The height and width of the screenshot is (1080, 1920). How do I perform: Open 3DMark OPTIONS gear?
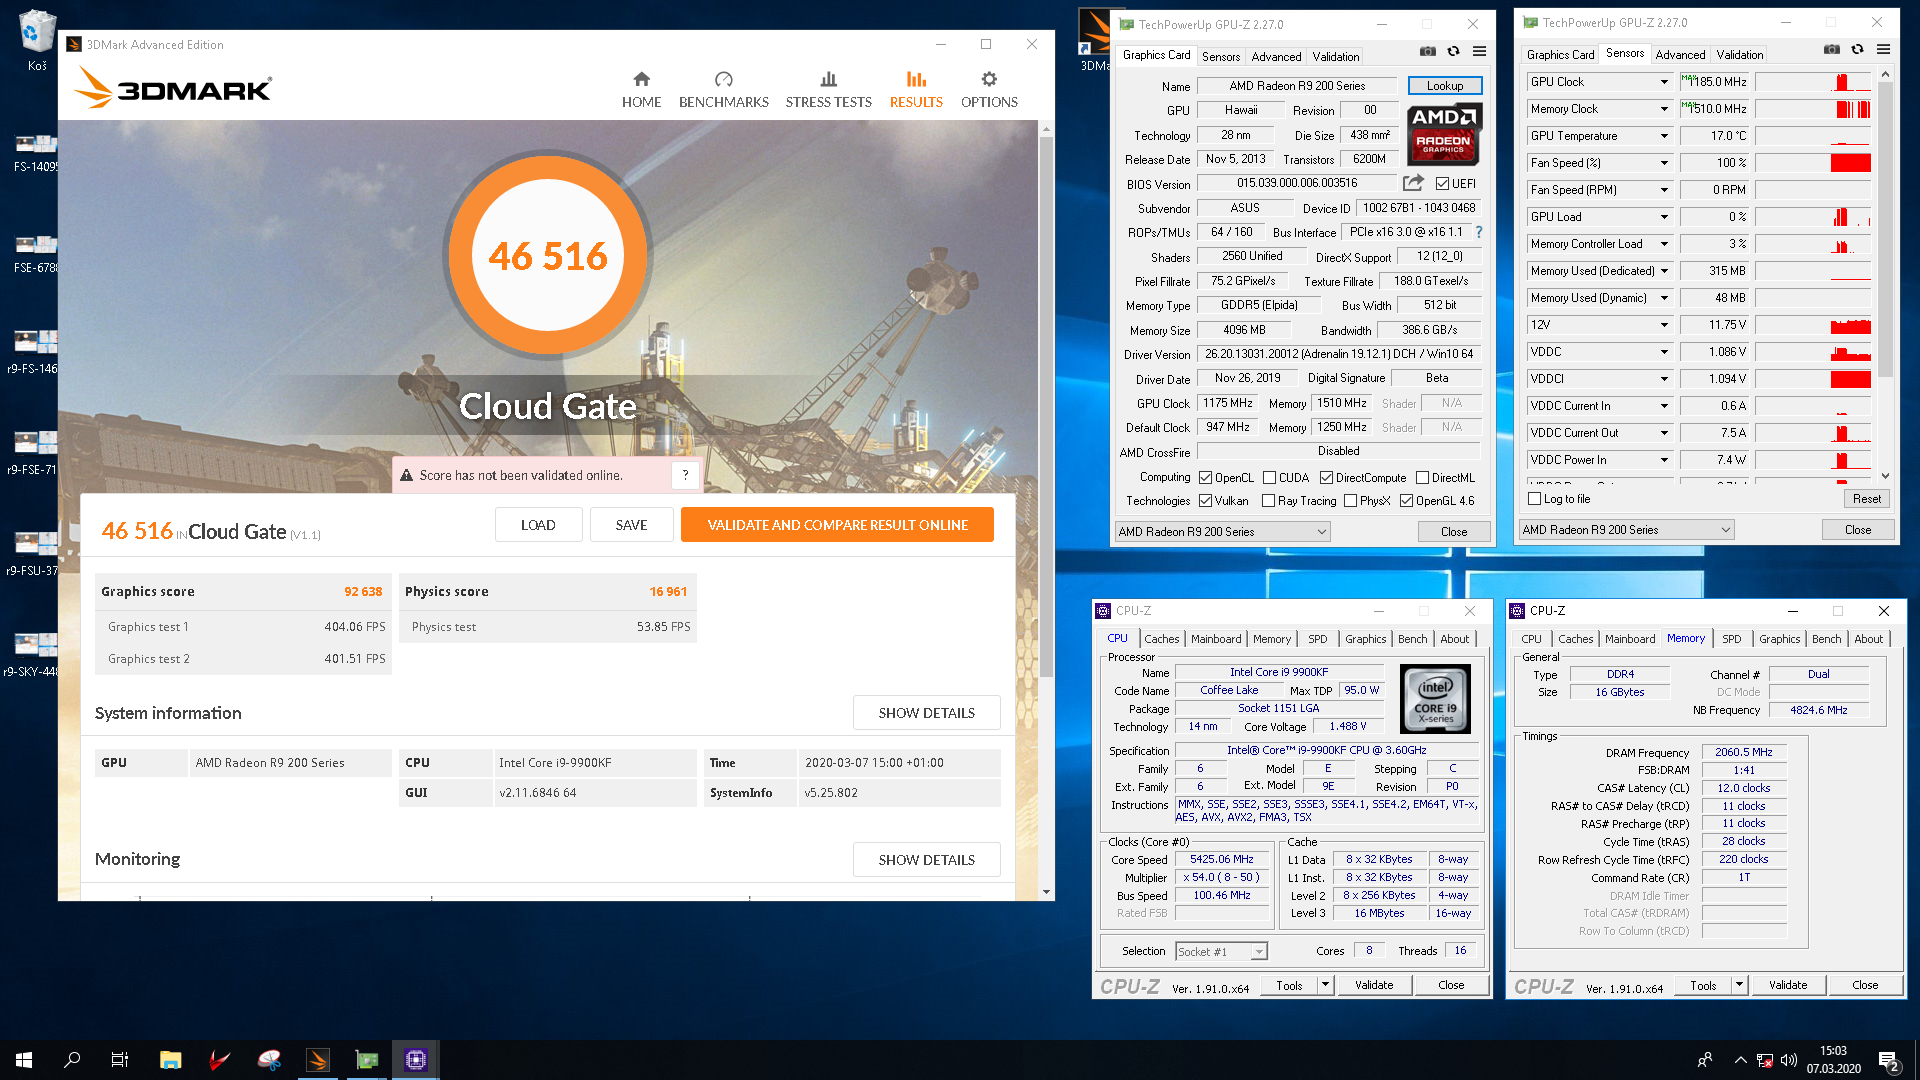point(989,90)
